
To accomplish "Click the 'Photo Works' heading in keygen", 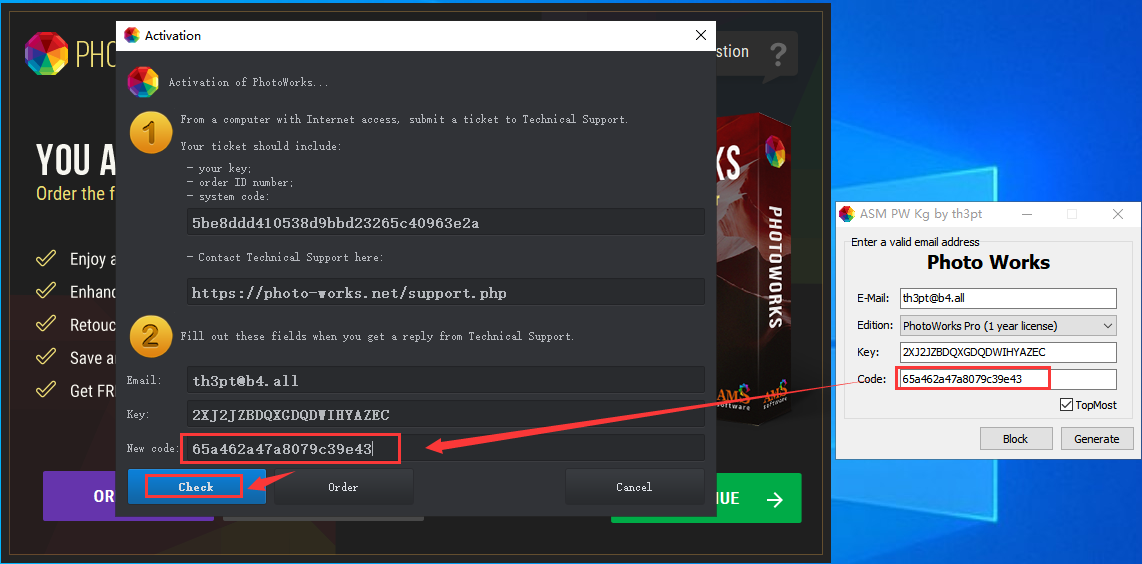I will tap(988, 262).
